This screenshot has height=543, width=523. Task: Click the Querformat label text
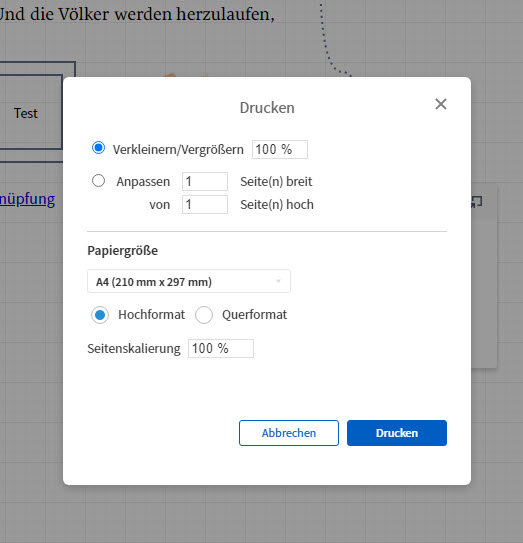coord(255,315)
